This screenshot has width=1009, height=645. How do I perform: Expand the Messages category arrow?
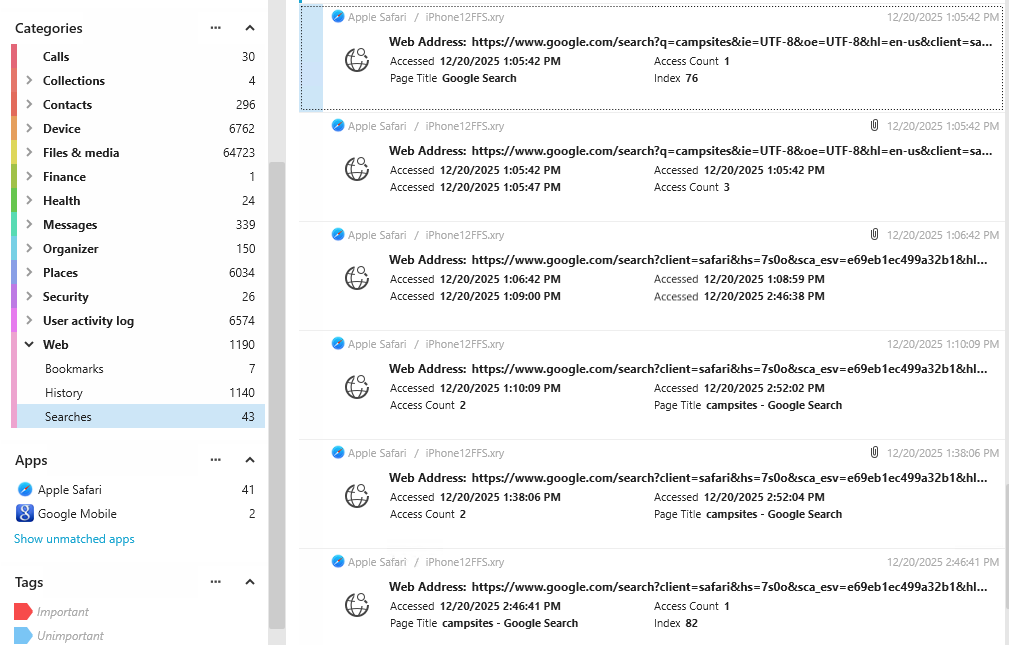pos(29,224)
